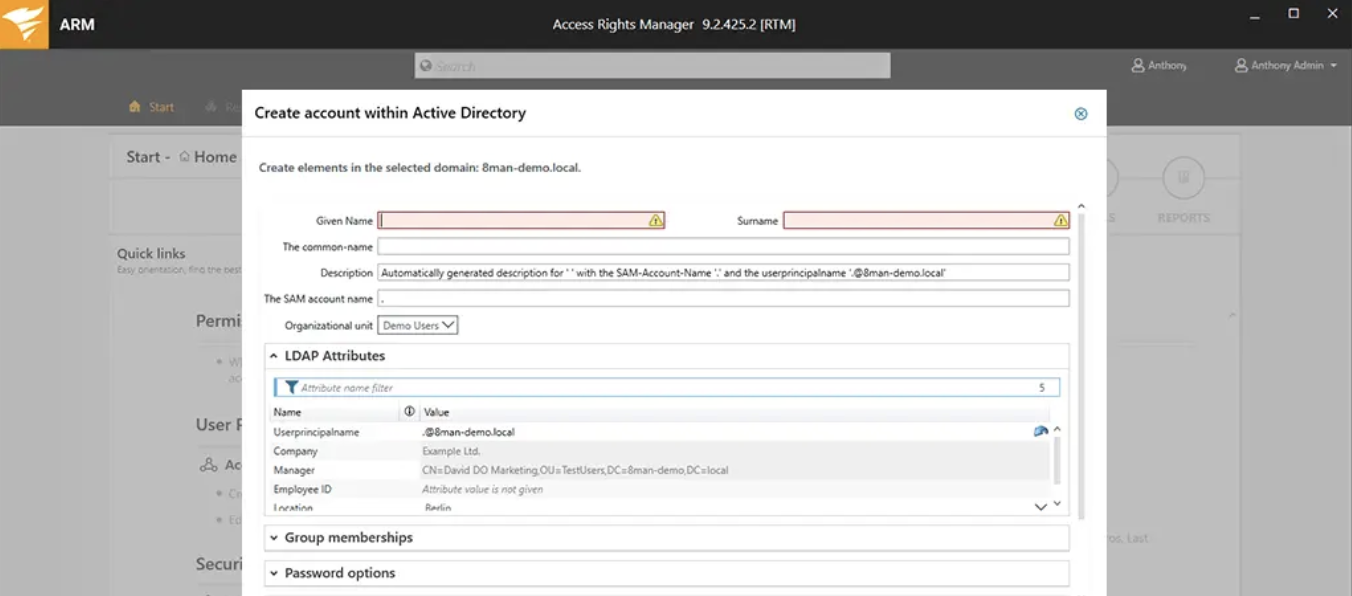Click the Reports circle icon
The width and height of the screenshot is (1352, 596).
[1183, 178]
